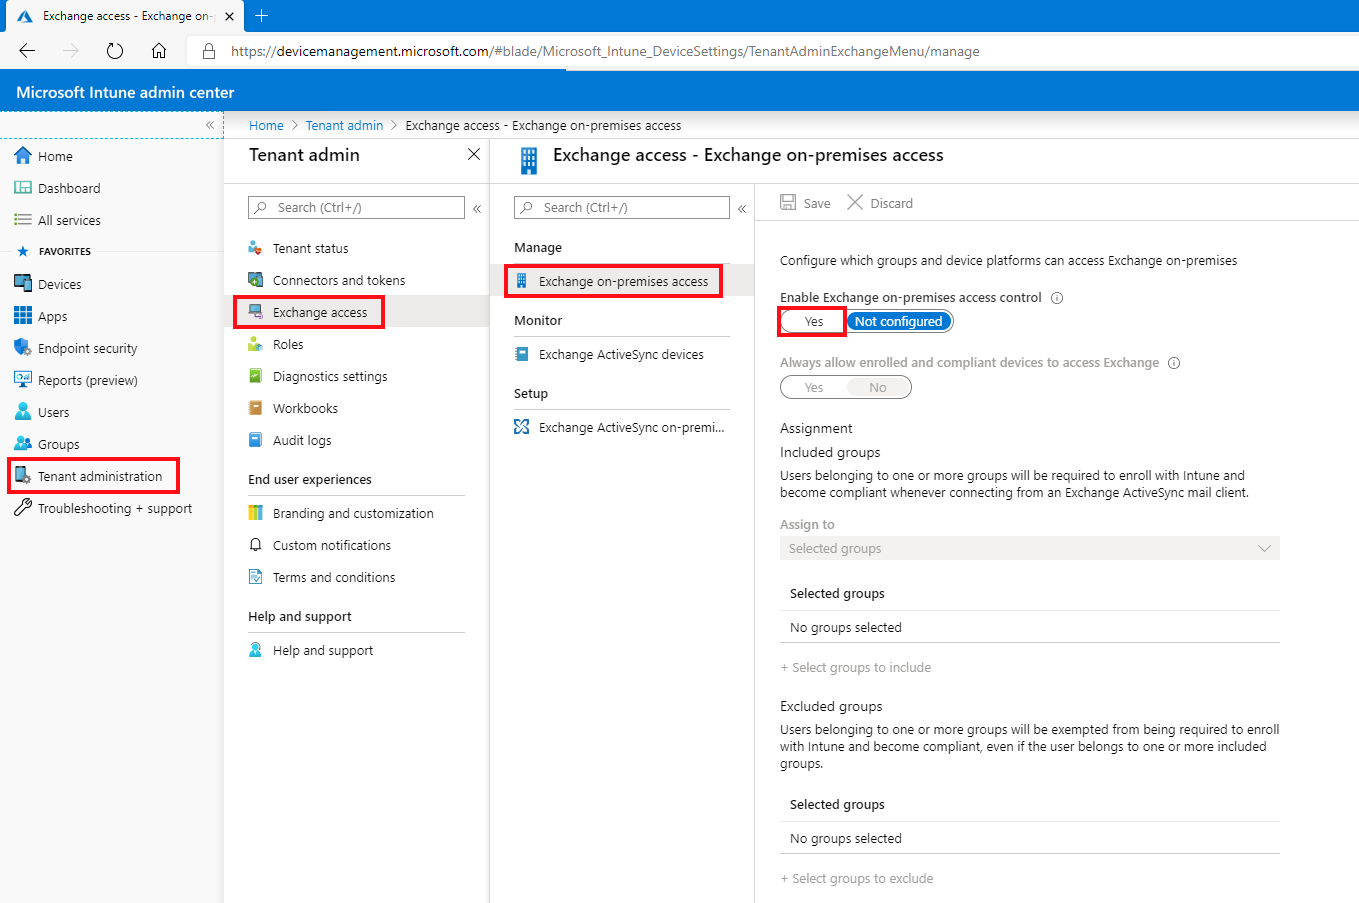Click the Reports (preview) icon
Screen dimensions: 1359x903
(x=23, y=380)
